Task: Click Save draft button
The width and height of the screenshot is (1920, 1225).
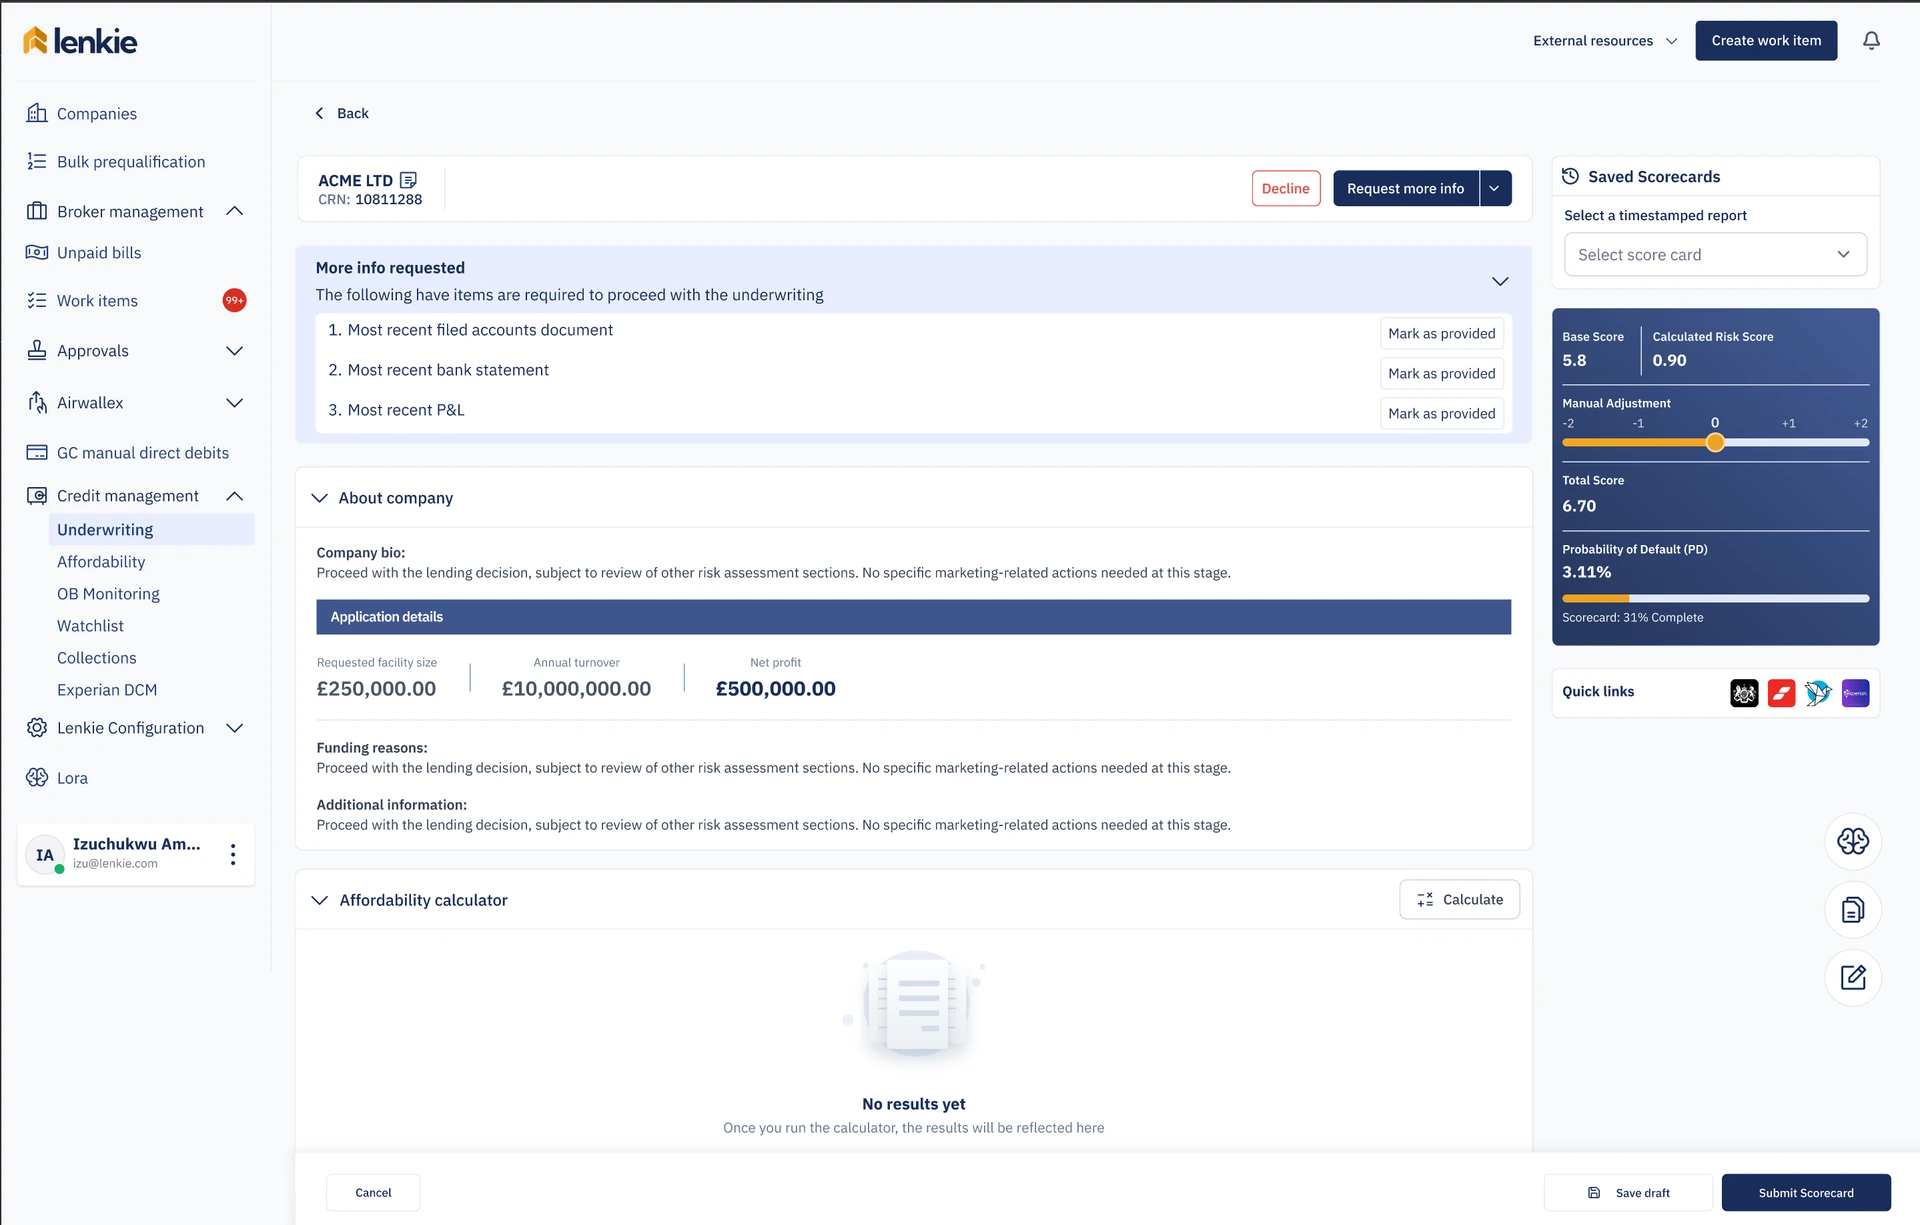Action: [x=1628, y=1192]
